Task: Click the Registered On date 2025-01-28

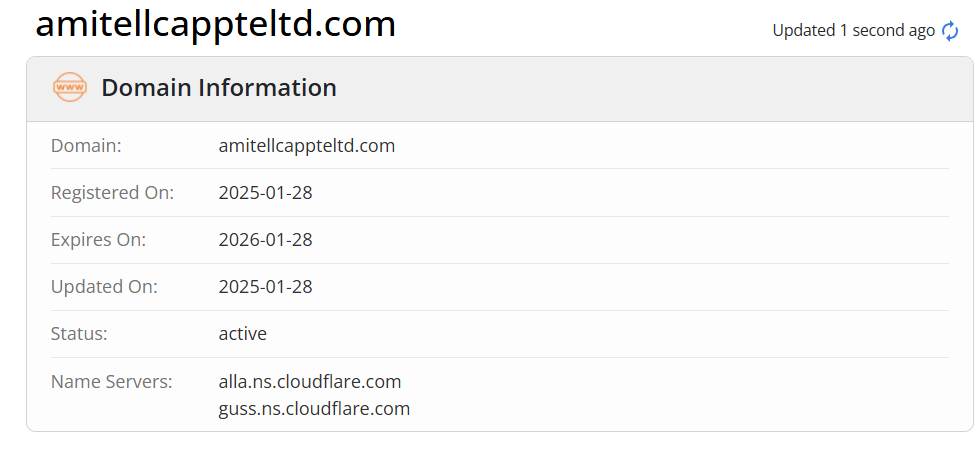Action: 266,193
